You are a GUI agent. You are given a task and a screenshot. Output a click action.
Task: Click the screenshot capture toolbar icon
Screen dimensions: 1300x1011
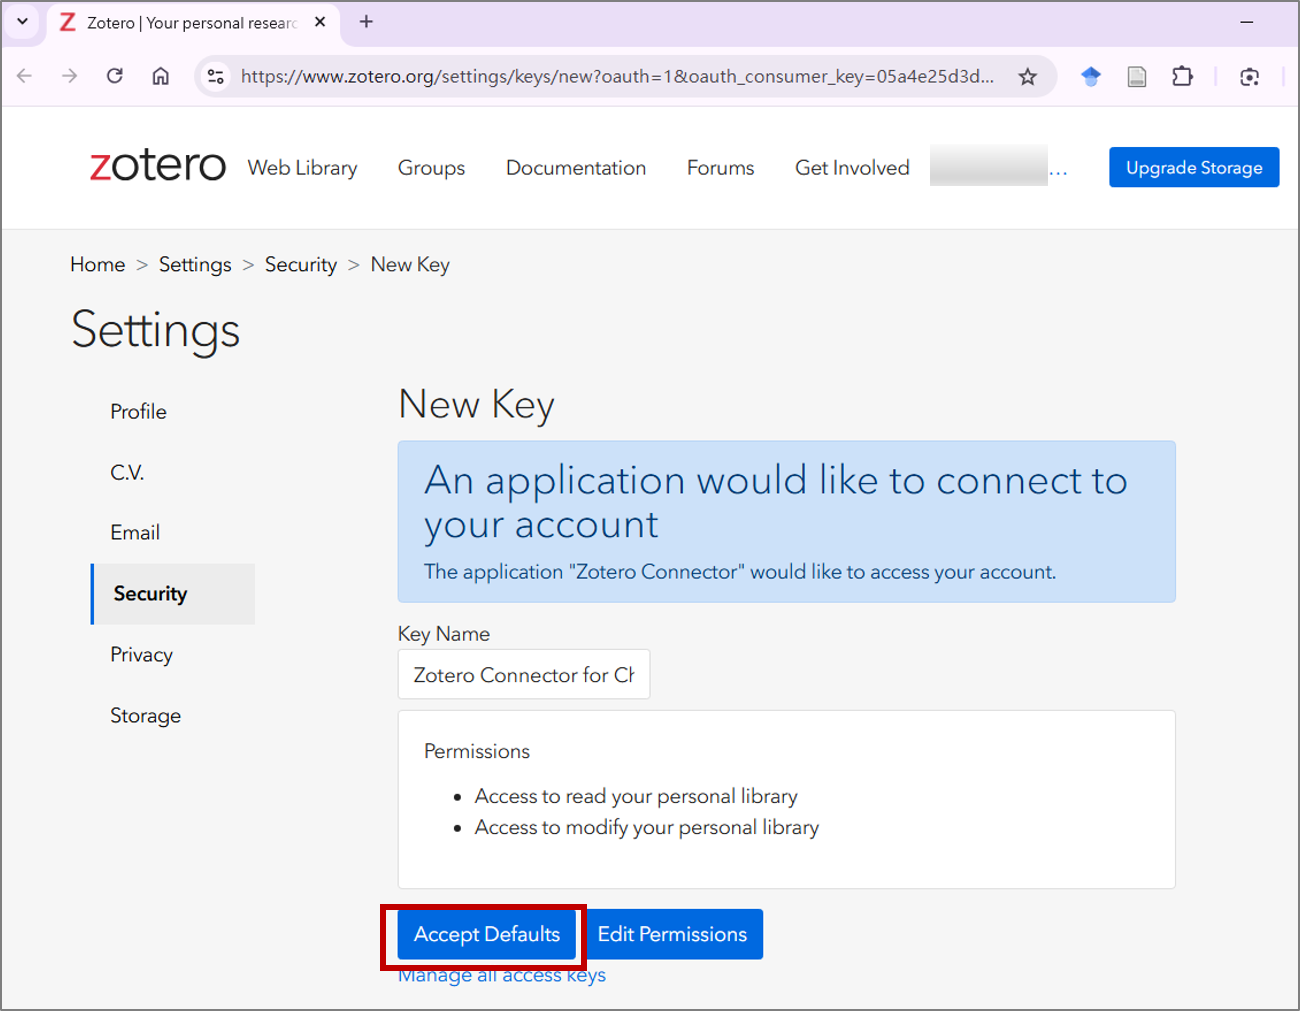click(1249, 77)
